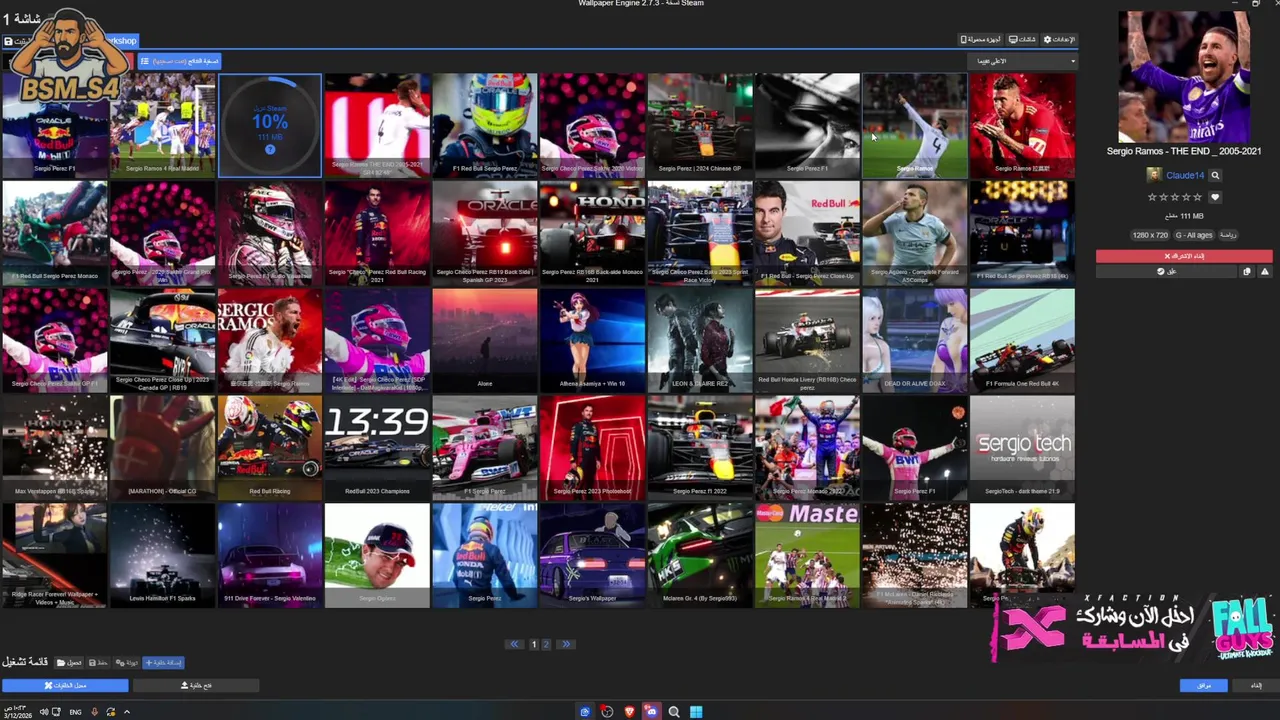Open the LEON & CLAIRE RE2 wallpaper
The width and height of the screenshot is (1280, 720).
[x=700, y=340]
